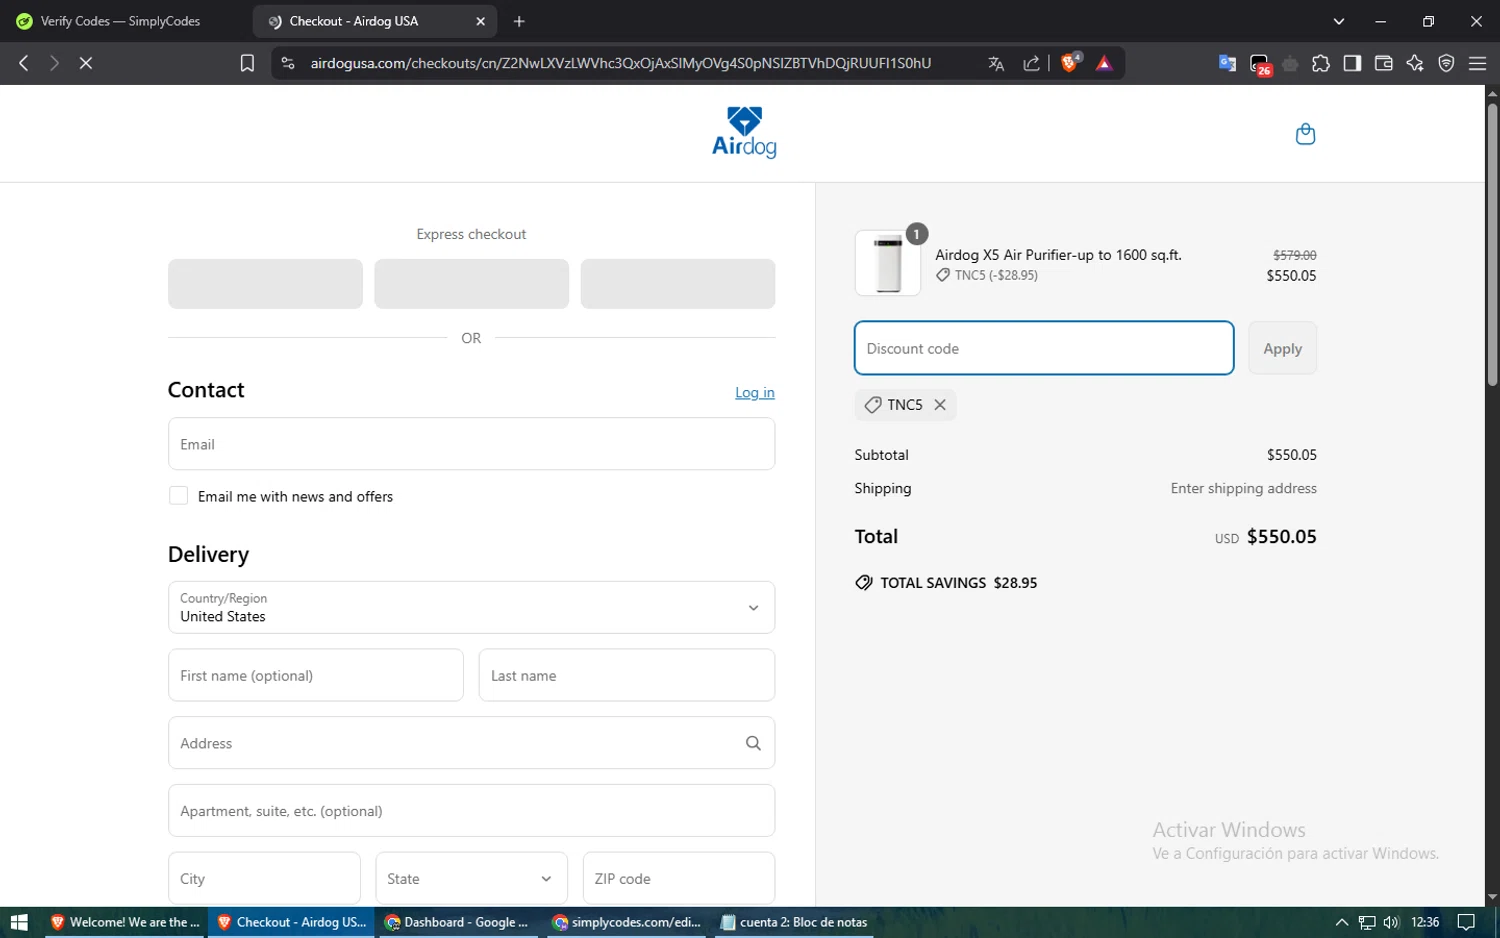Expand the Country/Region dropdown

[x=471, y=607]
